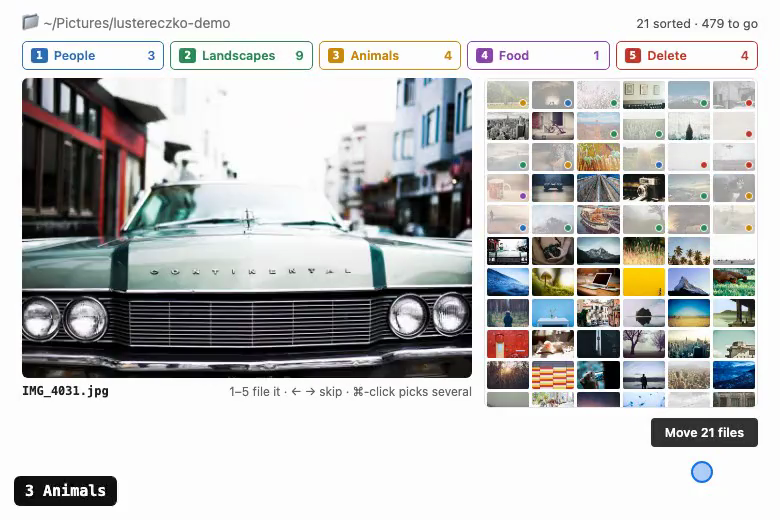Select the blue ocean wave thumbnail
The height and width of the screenshot is (520, 780).
pyautogui.click(x=508, y=282)
